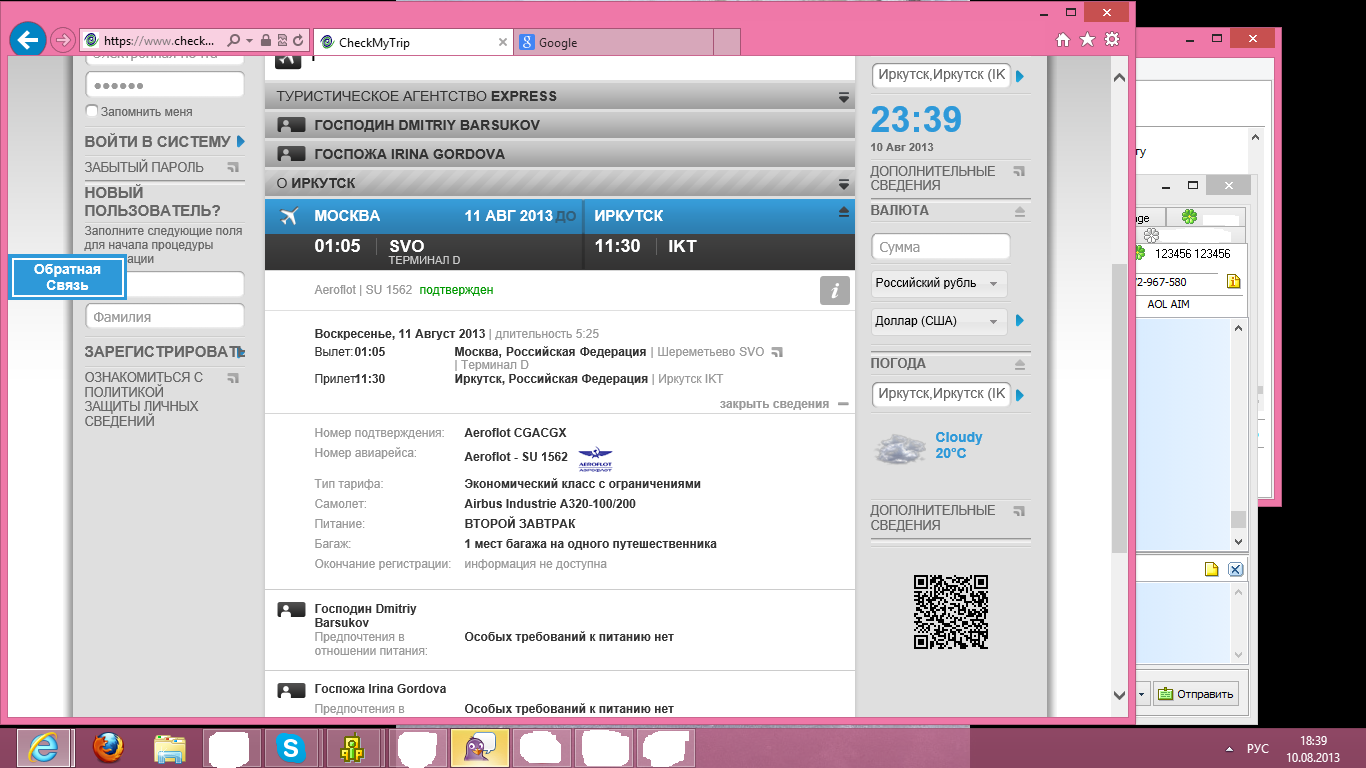The width and height of the screenshot is (1366, 768).
Task: Click the РУС language indicator in system tray
Action: pyautogui.click(x=1258, y=749)
